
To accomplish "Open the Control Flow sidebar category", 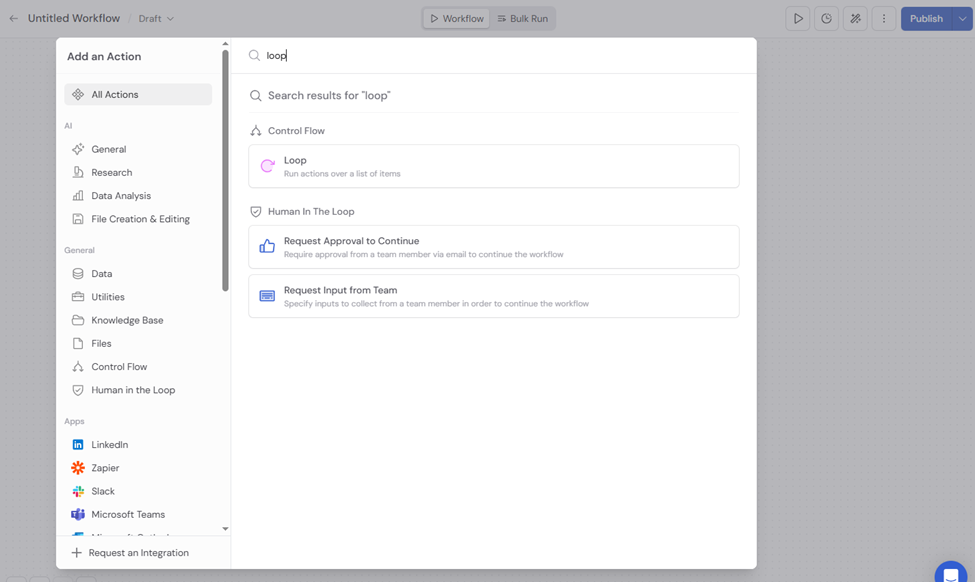I will click(138, 367).
